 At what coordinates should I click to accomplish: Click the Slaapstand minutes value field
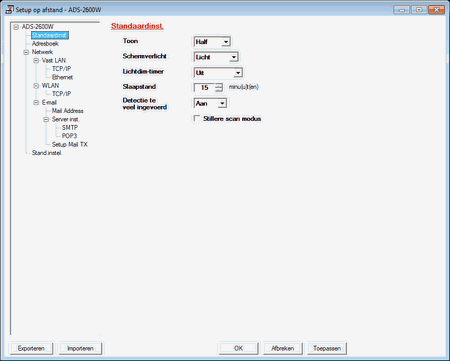click(204, 87)
